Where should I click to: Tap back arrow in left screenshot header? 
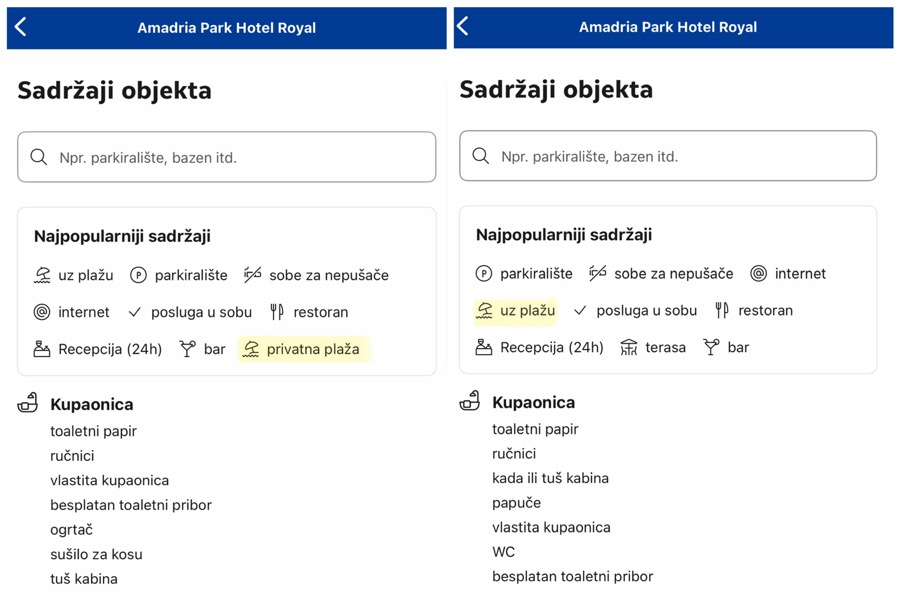(x=21, y=27)
